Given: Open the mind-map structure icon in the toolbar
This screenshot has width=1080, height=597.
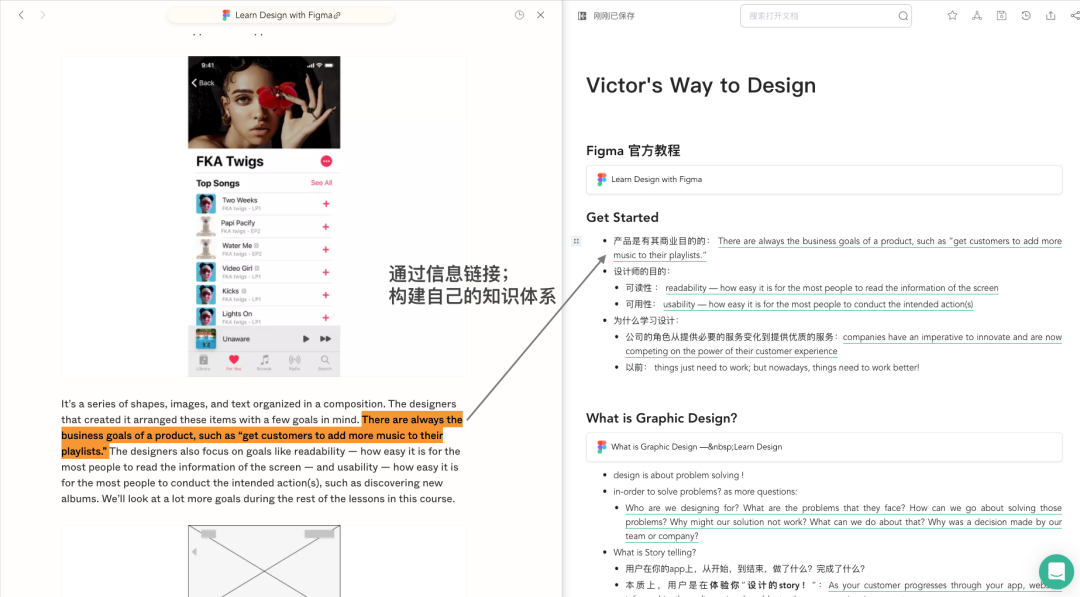Looking at the screenshot, I should (977, 15).
